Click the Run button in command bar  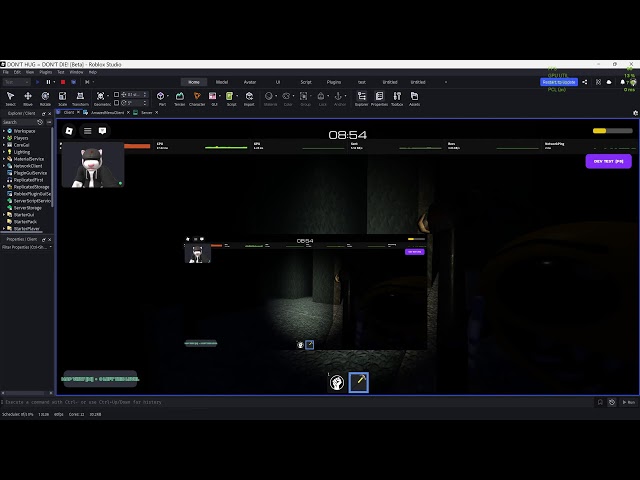coord(629,402)
